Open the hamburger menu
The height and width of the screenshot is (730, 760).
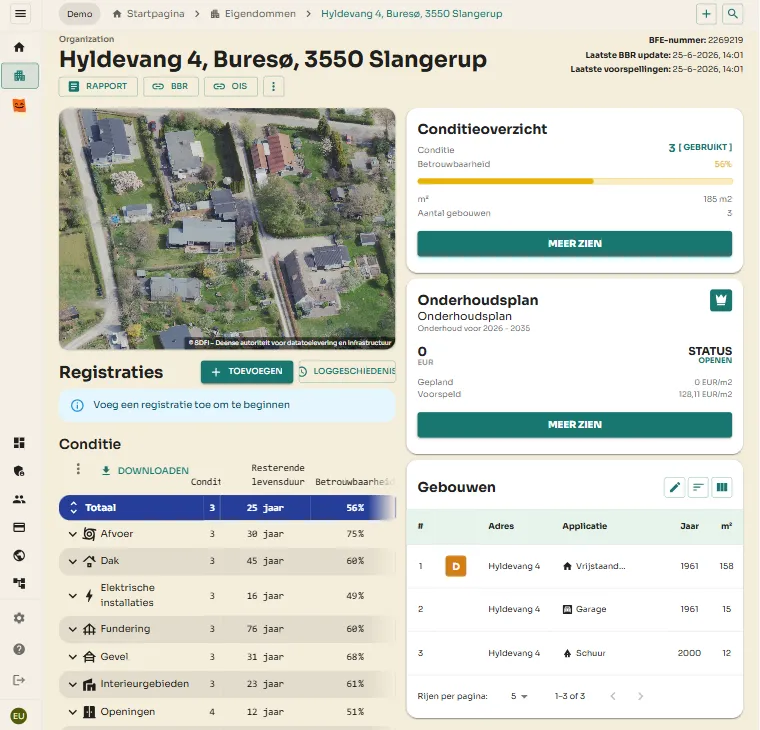pos(20,14)
